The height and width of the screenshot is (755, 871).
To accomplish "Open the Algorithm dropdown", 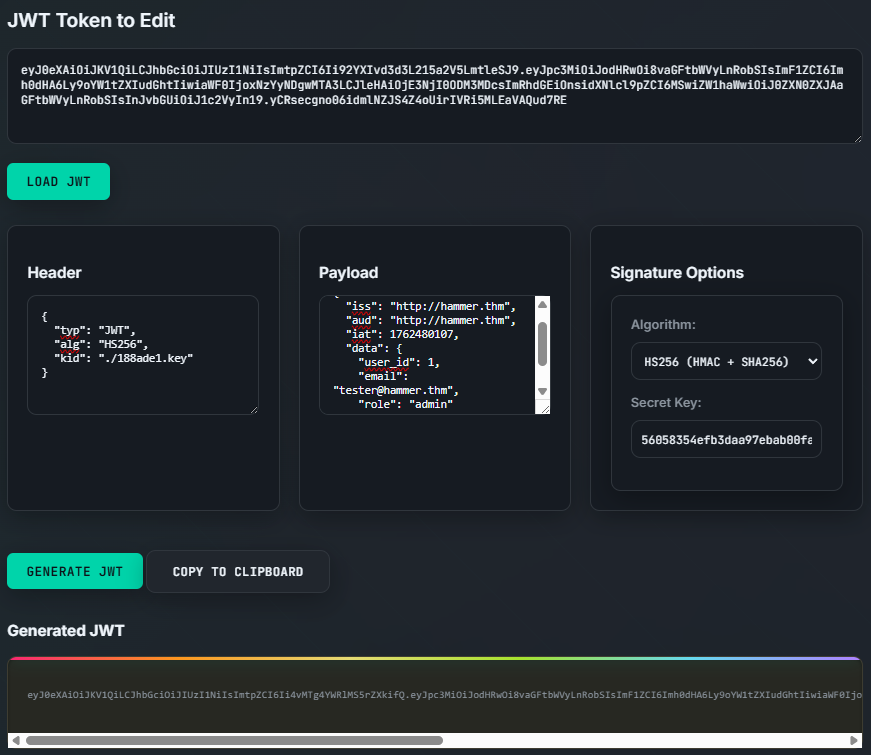I will coord(726,361).
